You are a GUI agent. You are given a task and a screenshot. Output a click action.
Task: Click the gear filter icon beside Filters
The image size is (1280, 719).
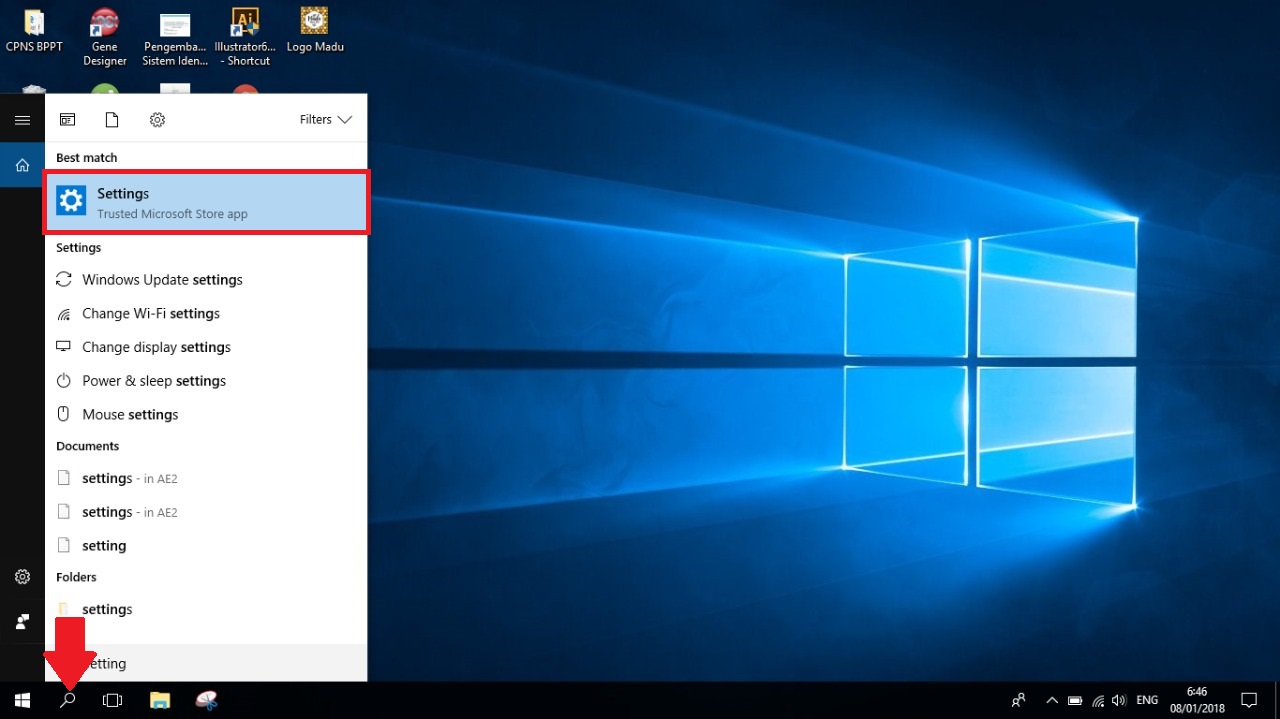point(157,120)
